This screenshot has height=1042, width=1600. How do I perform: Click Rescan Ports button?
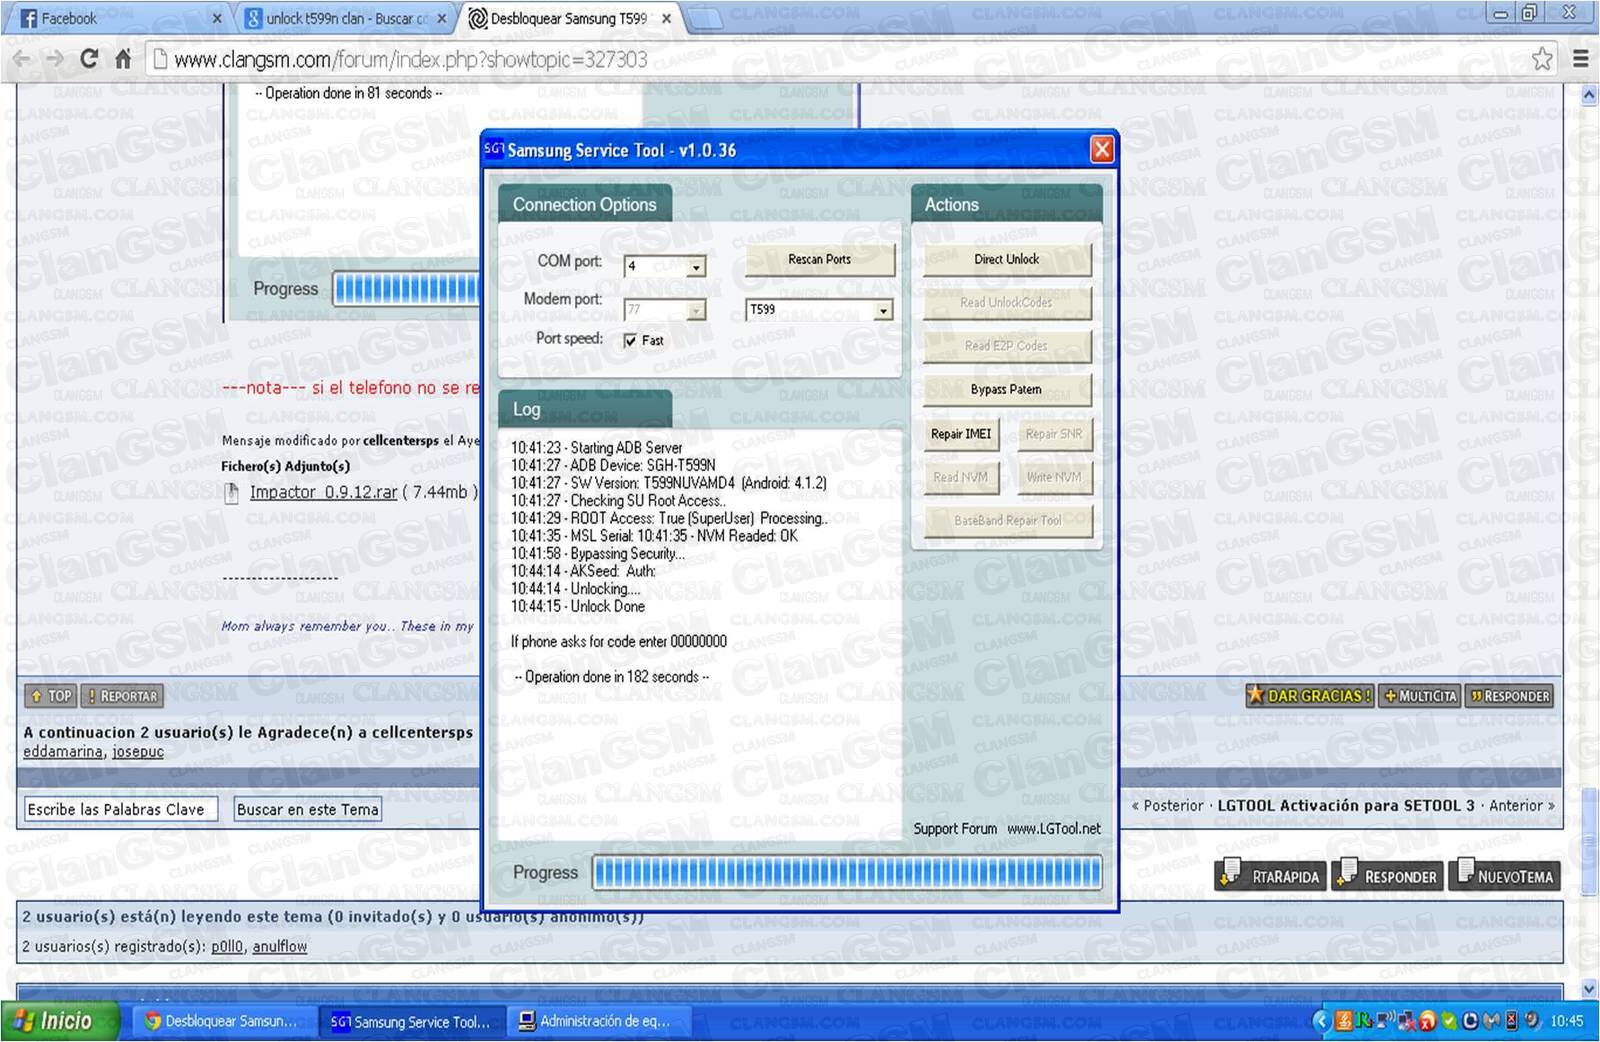[x=819, y=259]
